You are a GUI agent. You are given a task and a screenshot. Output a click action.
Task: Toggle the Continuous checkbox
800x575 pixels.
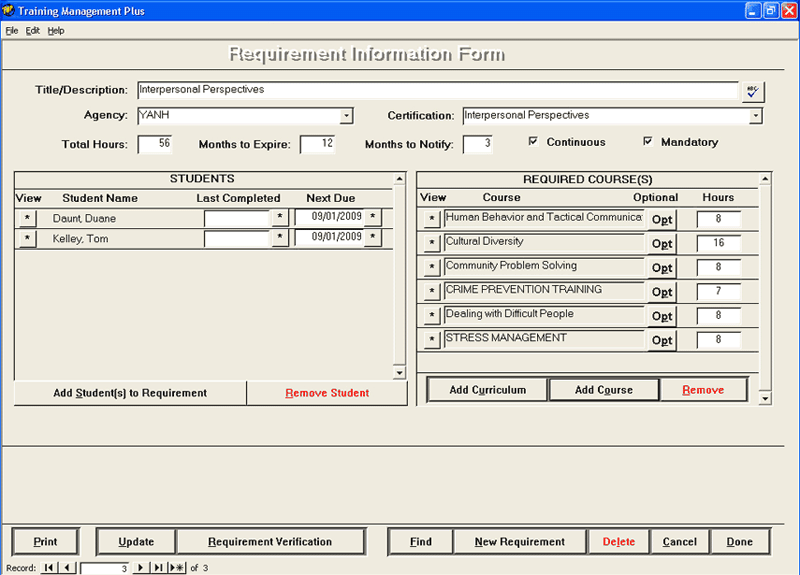click(x=533, y=142)
